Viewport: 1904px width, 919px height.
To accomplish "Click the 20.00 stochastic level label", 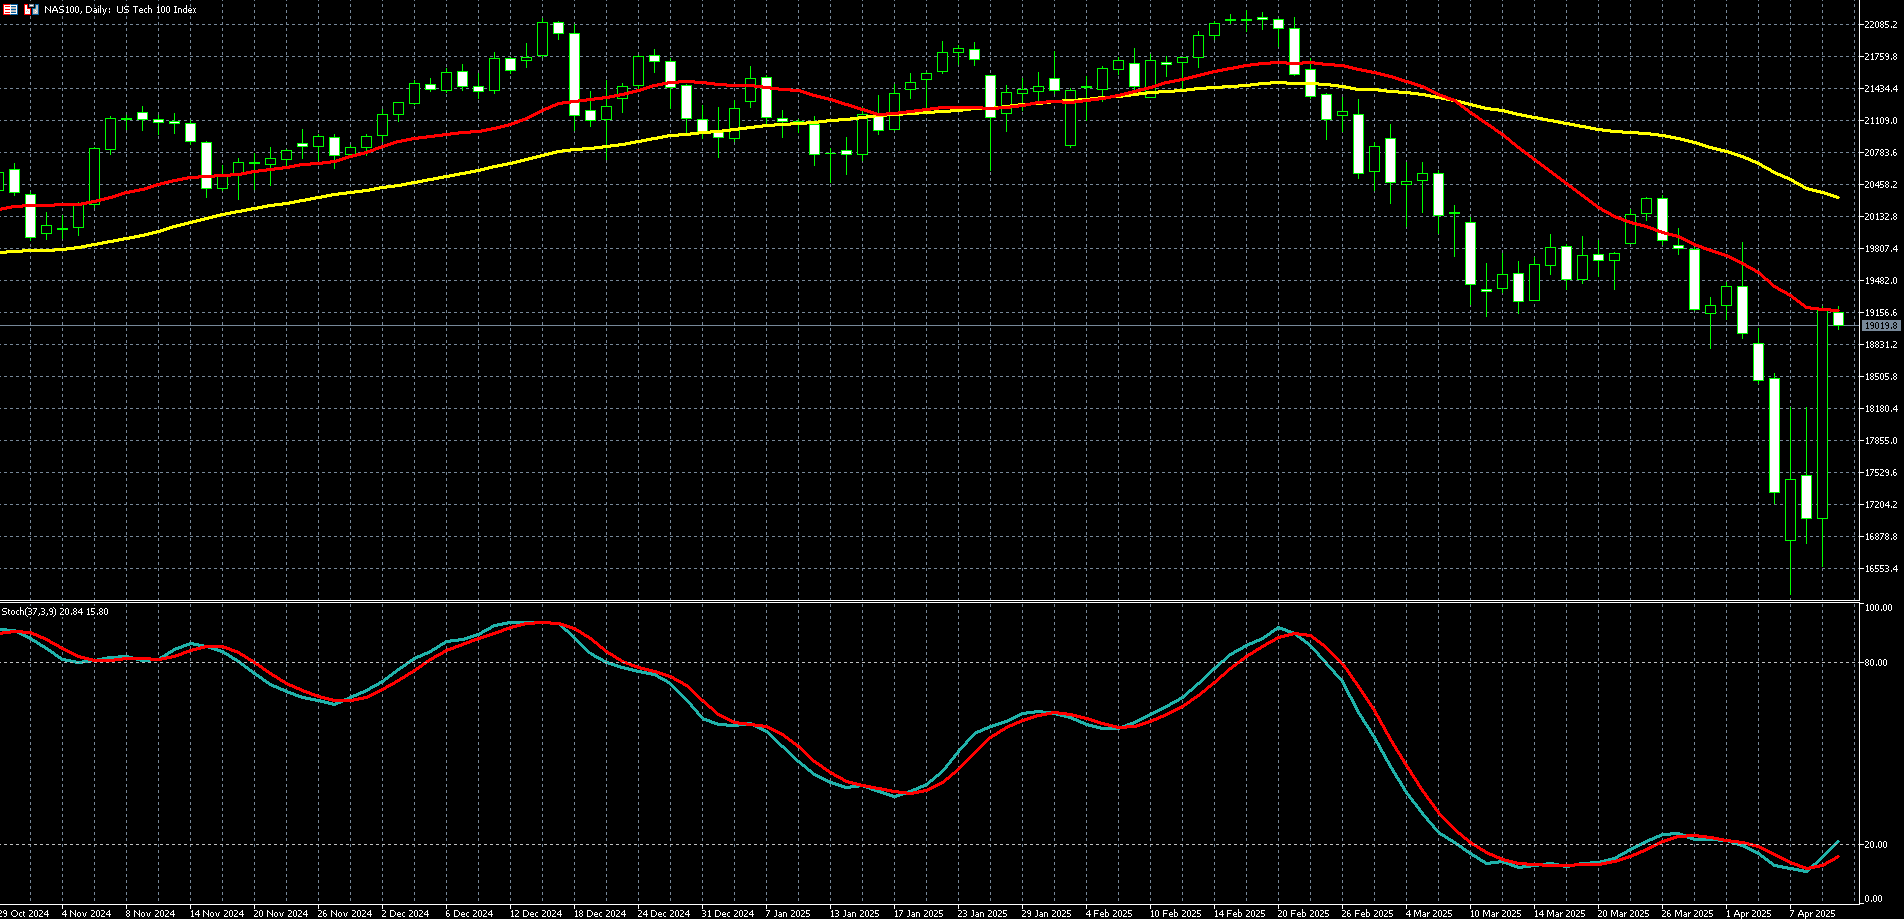I will pos(1878,845).
